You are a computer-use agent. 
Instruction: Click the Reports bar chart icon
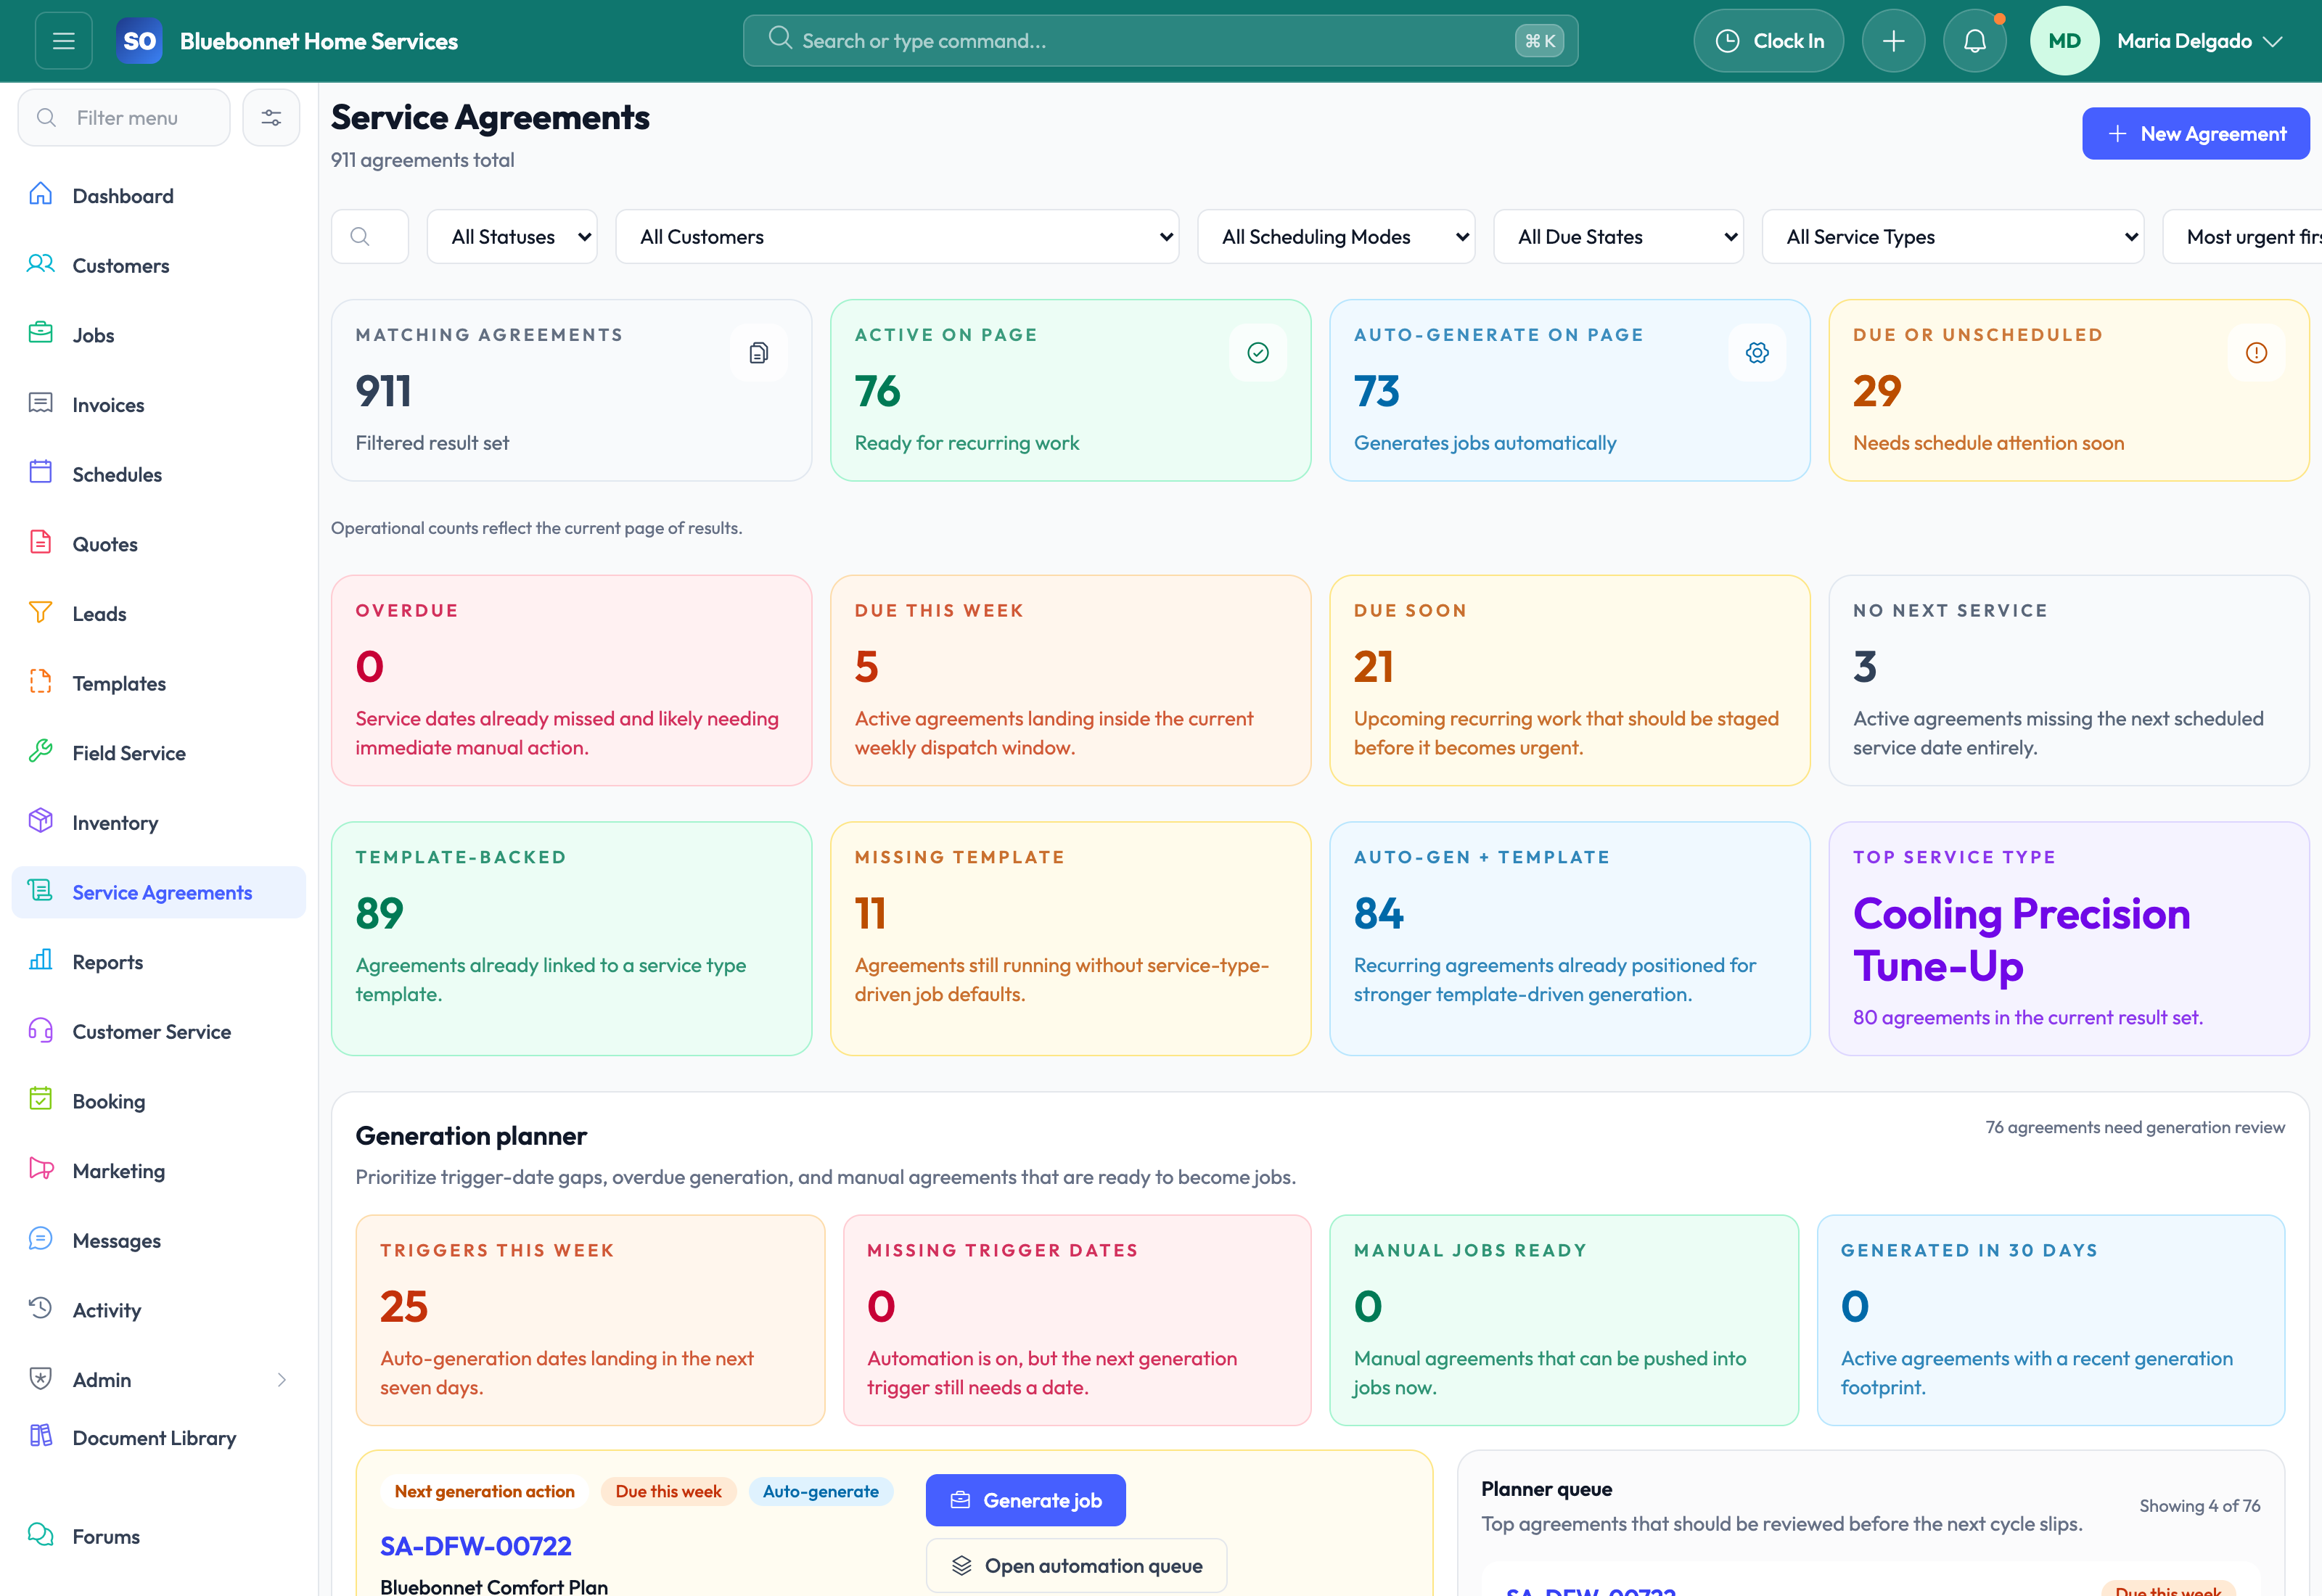tap(41, 960)
